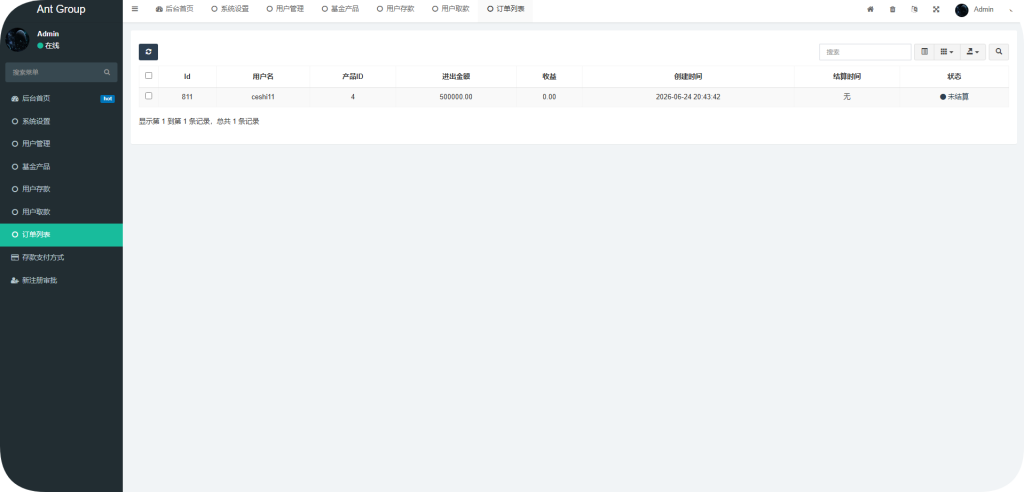This screenshot has width=1024, height=492.
Task: Click the home icon in top bar
Action: [870, 9]
